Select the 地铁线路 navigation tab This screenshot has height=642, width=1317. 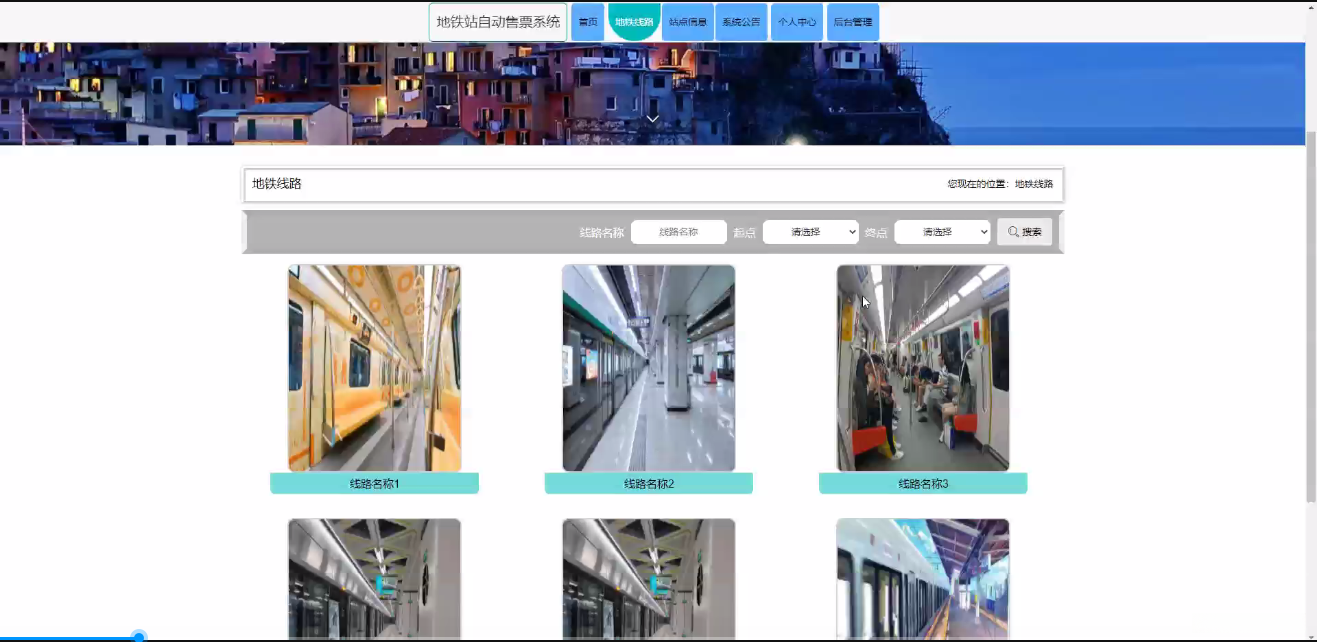pos(633,22)
